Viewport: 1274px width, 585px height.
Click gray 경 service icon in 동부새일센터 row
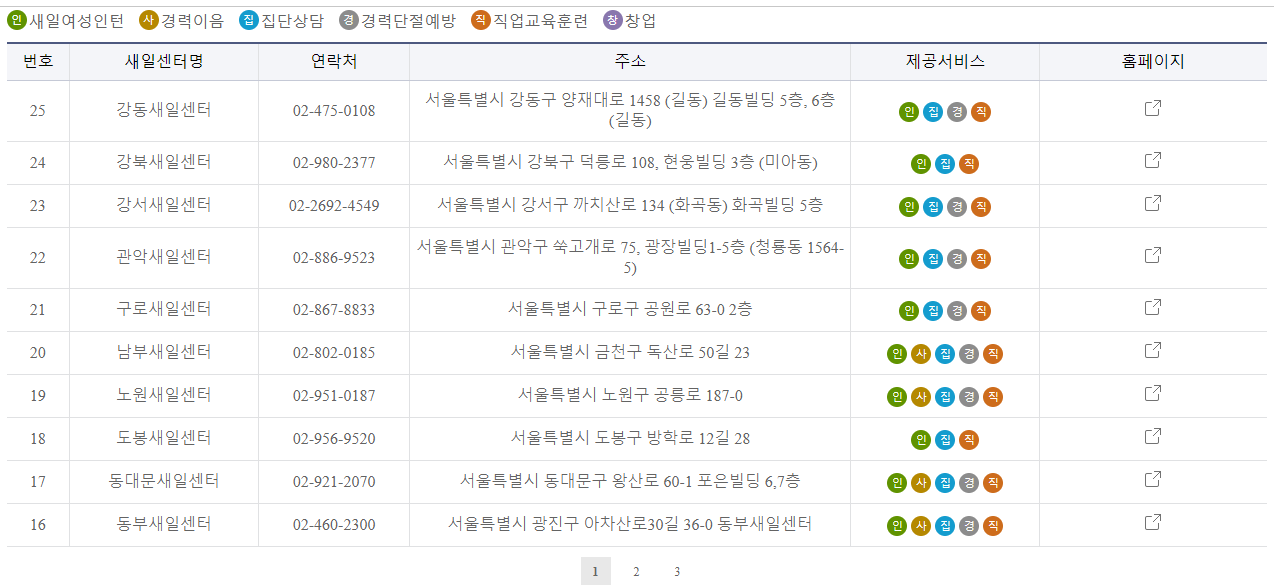click(969, 526)
